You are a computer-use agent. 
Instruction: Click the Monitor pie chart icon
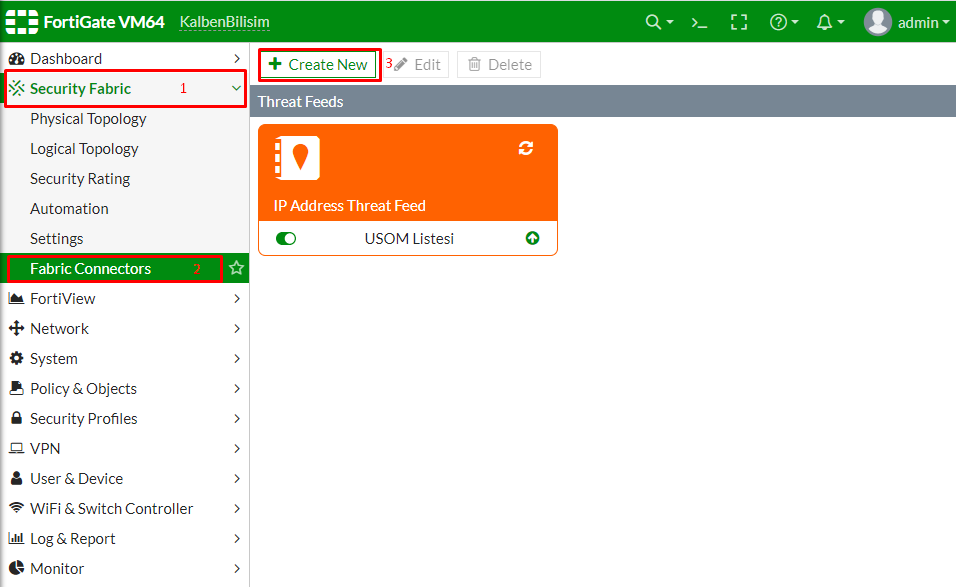[16, 567]
